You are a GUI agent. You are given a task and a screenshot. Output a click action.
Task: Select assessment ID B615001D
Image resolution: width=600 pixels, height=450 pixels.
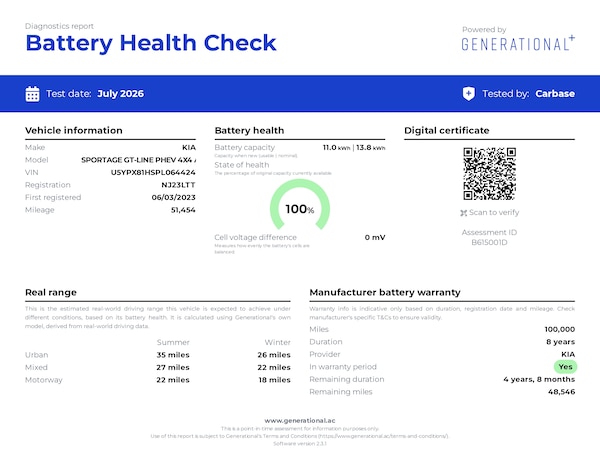coord(489,243)
